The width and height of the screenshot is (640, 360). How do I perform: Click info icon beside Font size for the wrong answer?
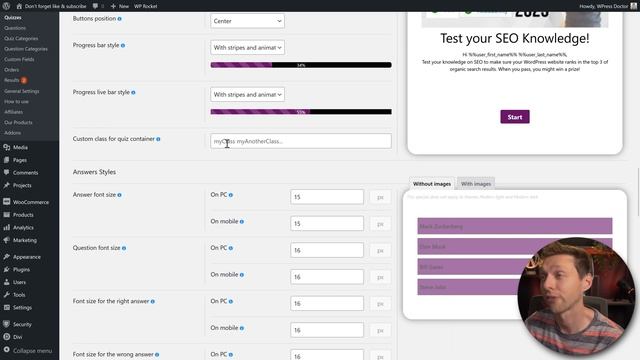point(157,355)
